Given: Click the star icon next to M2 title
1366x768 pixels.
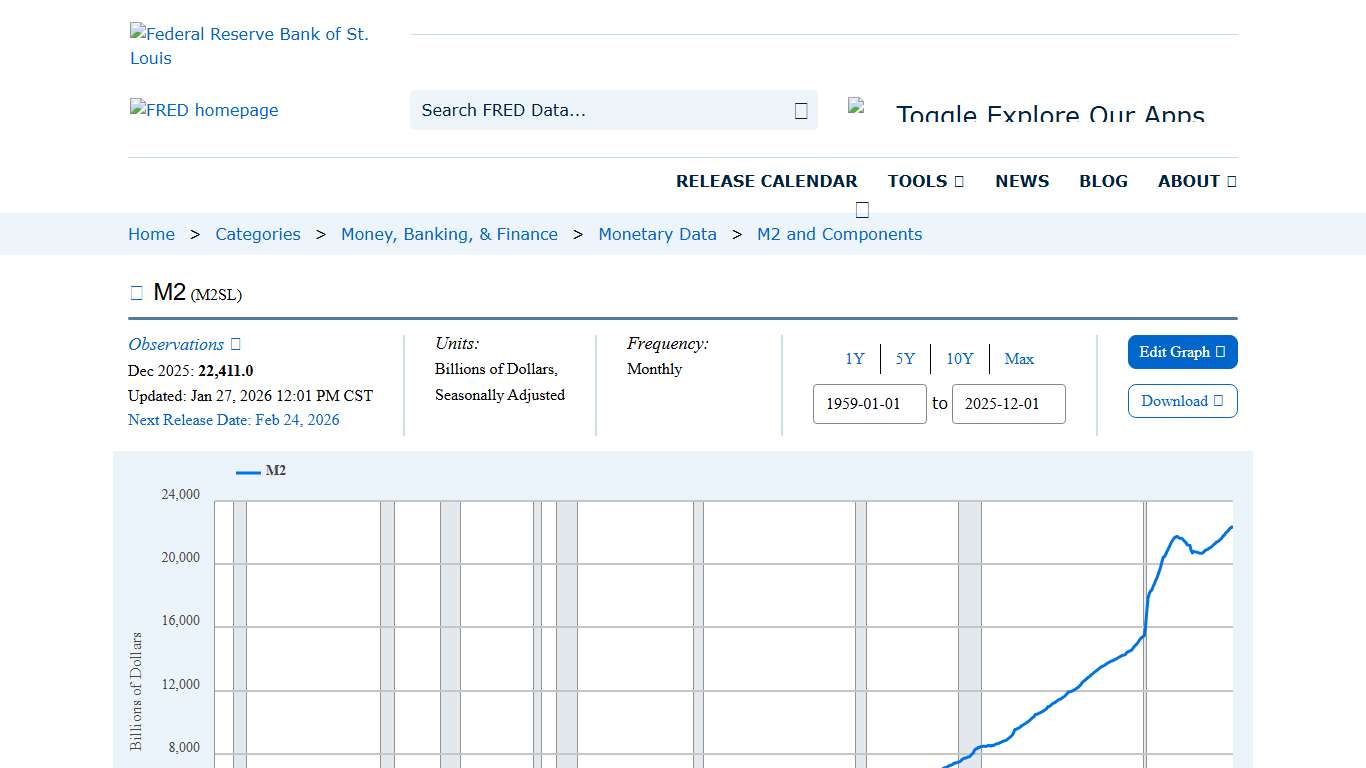Looking at the screenshot, I should 137,292.
